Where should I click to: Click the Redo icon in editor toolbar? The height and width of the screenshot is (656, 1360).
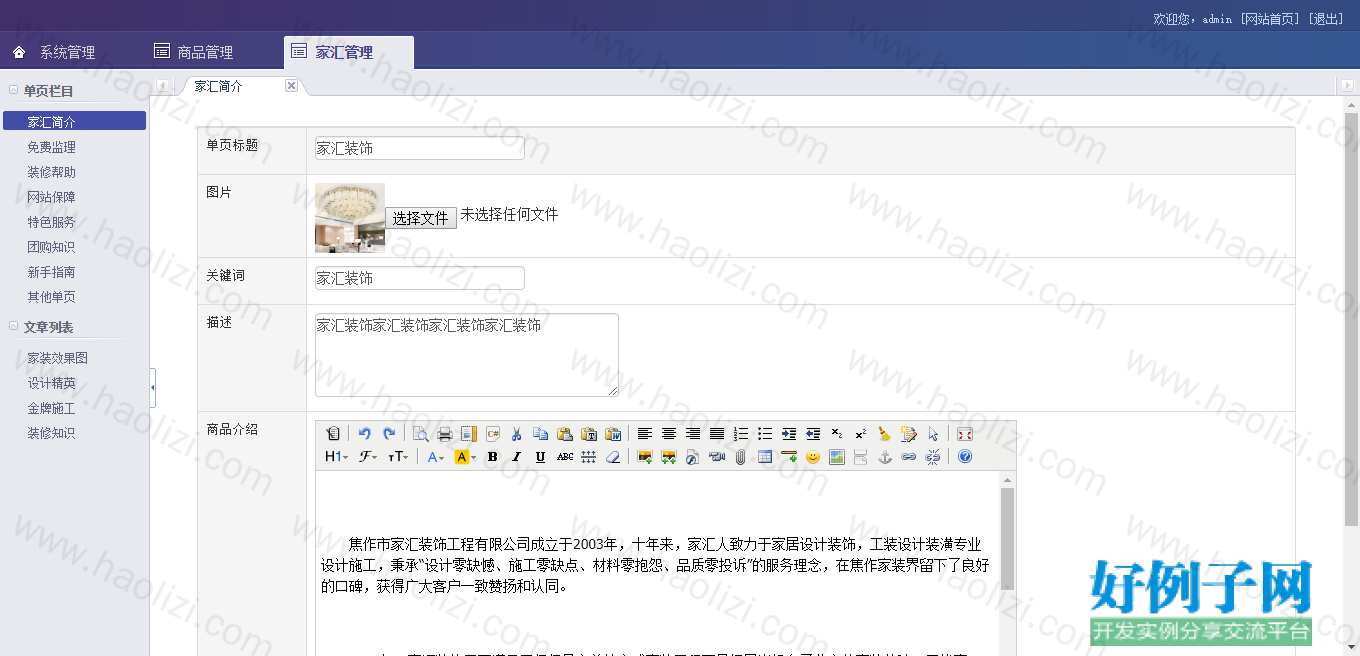pos(389,434)
